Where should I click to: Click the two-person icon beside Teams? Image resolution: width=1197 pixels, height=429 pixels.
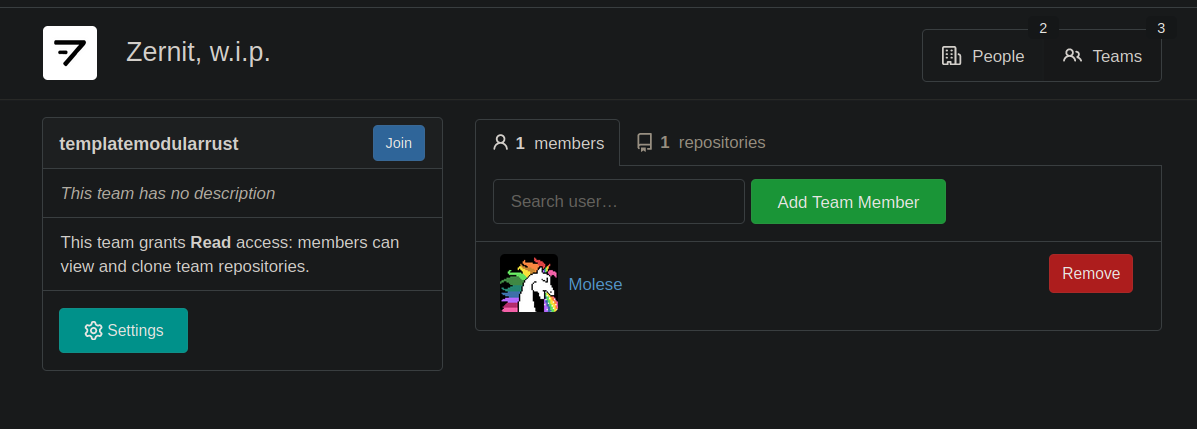1072,56
